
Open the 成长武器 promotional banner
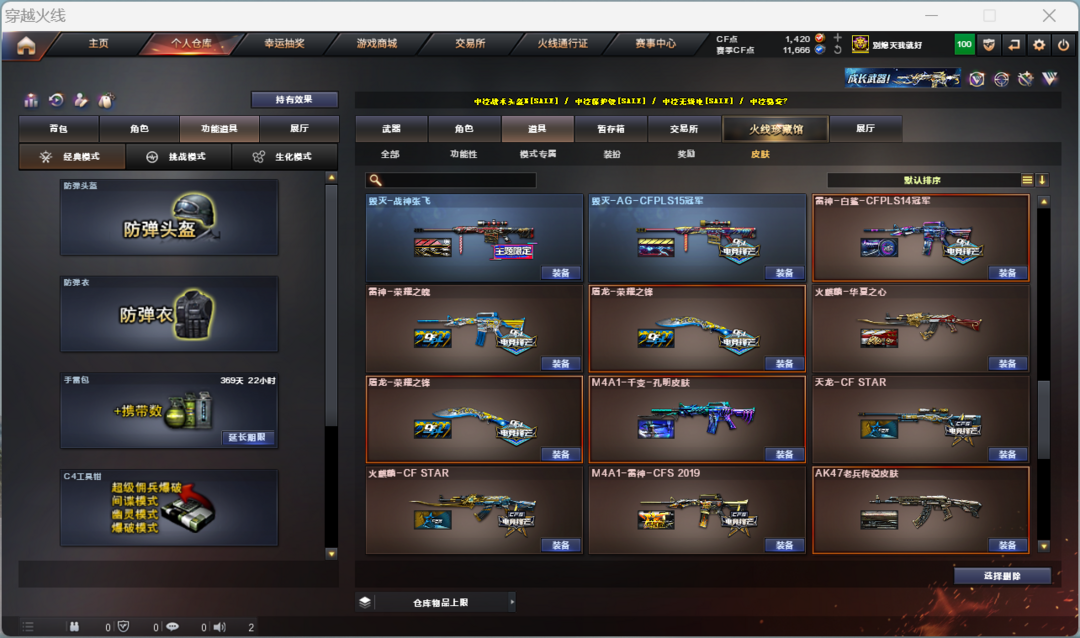(903, 79)
